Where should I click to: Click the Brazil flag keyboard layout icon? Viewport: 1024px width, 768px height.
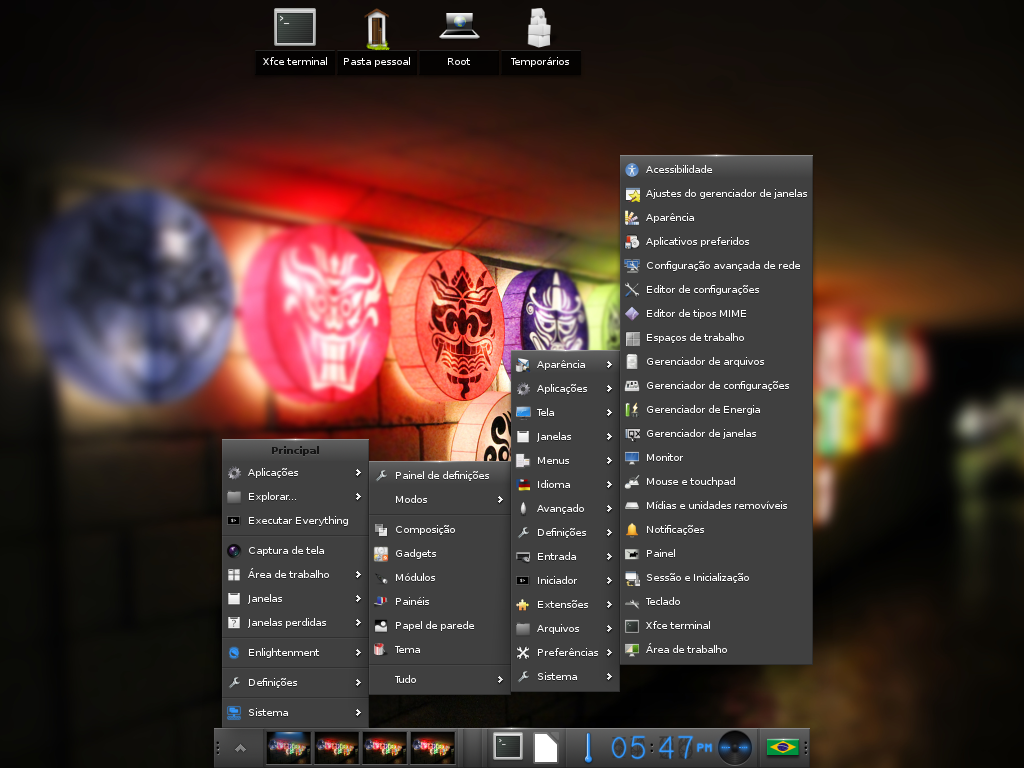click(x=782, y=746)
